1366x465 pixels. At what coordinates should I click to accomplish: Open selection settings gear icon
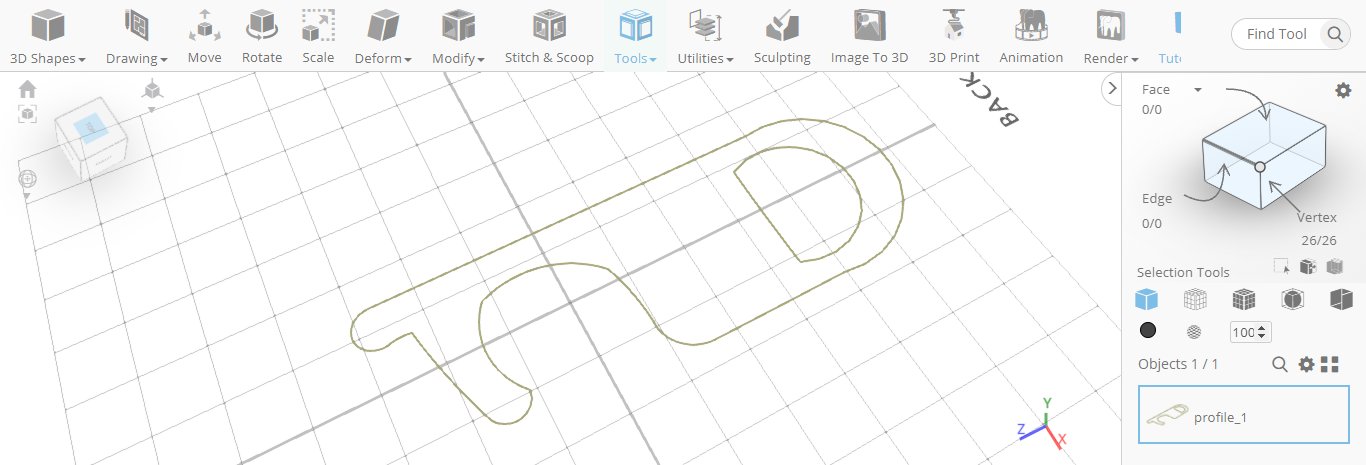1343,90
